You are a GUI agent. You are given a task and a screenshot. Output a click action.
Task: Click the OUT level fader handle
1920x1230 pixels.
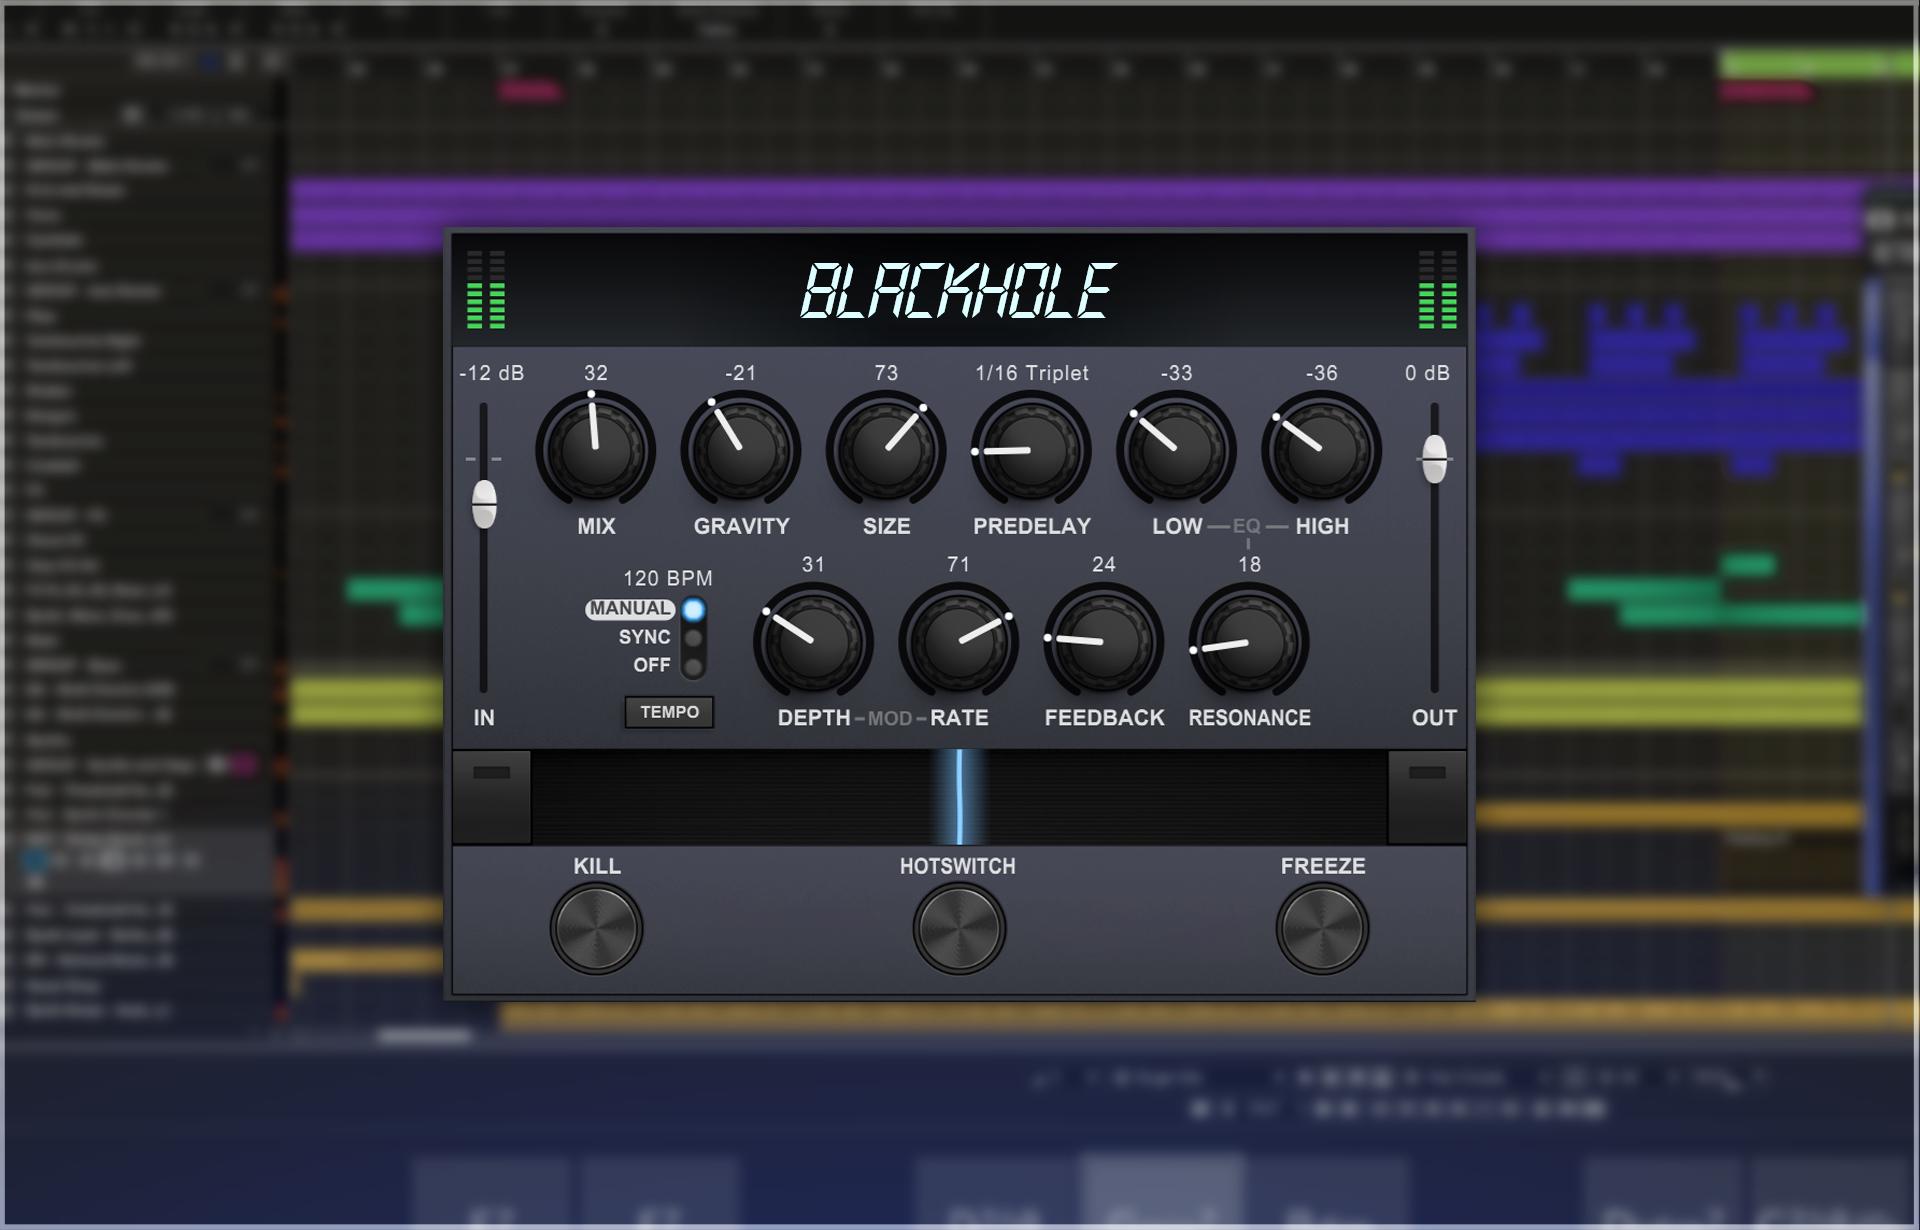[x=1434, y=458]
